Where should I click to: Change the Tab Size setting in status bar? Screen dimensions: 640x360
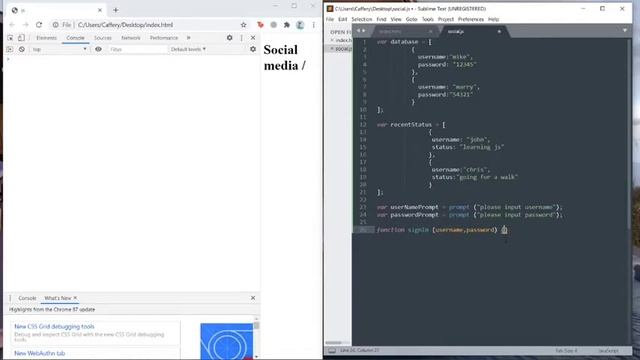pyautogui.click(x=567, y=351)
